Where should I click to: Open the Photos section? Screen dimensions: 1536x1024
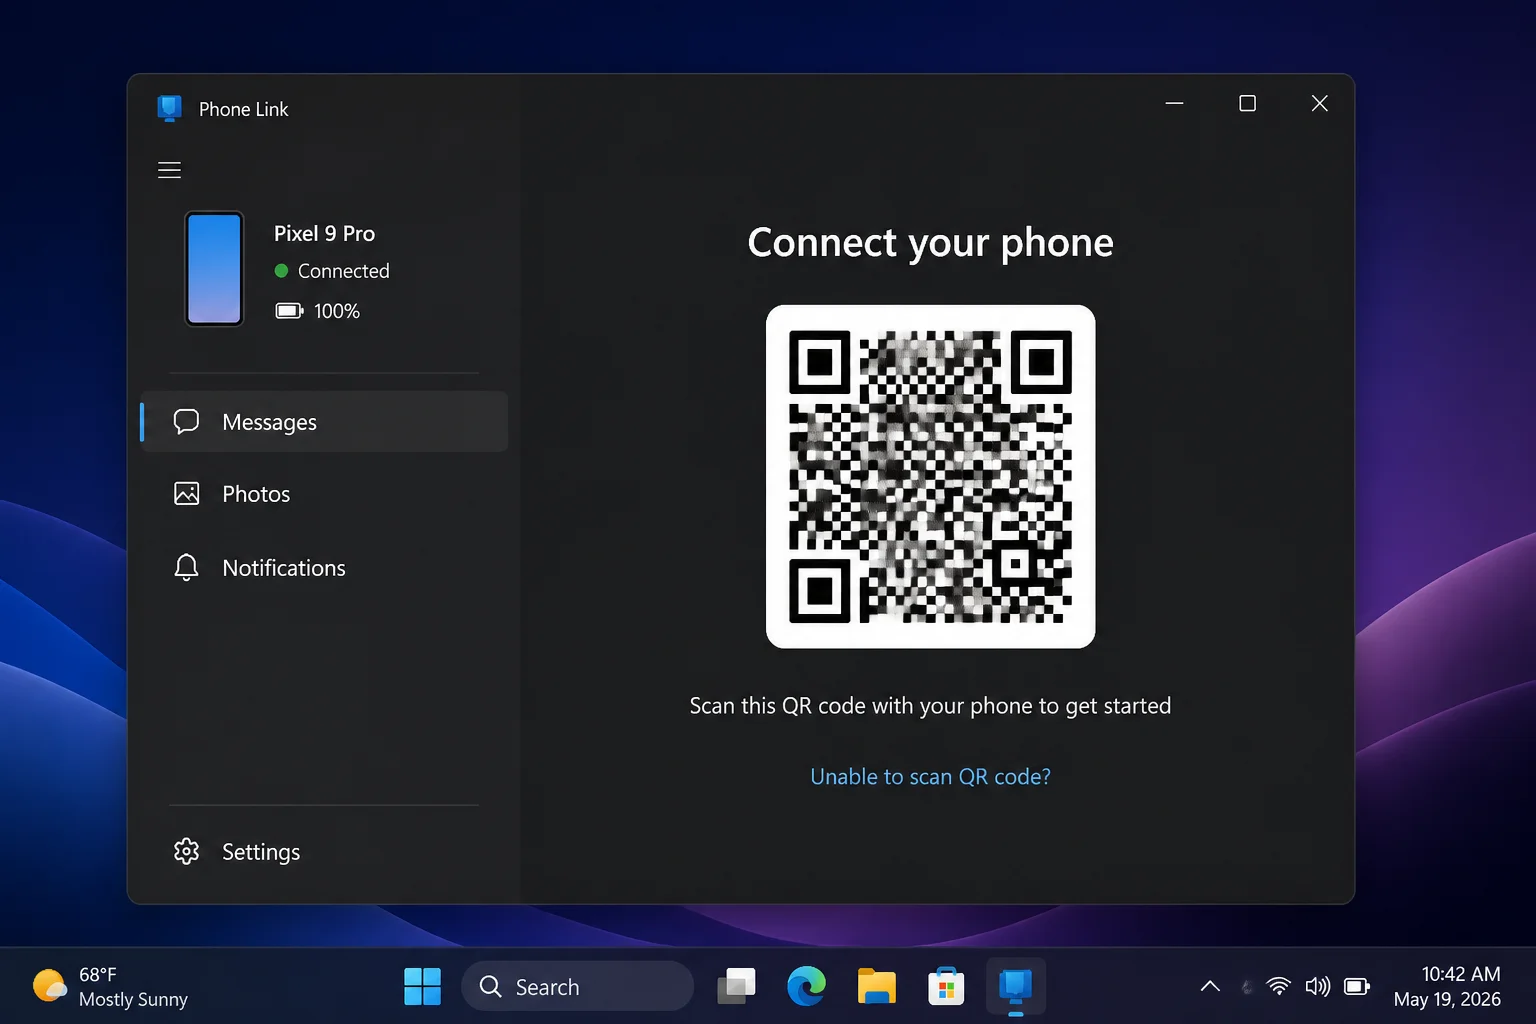pos(324,494)
